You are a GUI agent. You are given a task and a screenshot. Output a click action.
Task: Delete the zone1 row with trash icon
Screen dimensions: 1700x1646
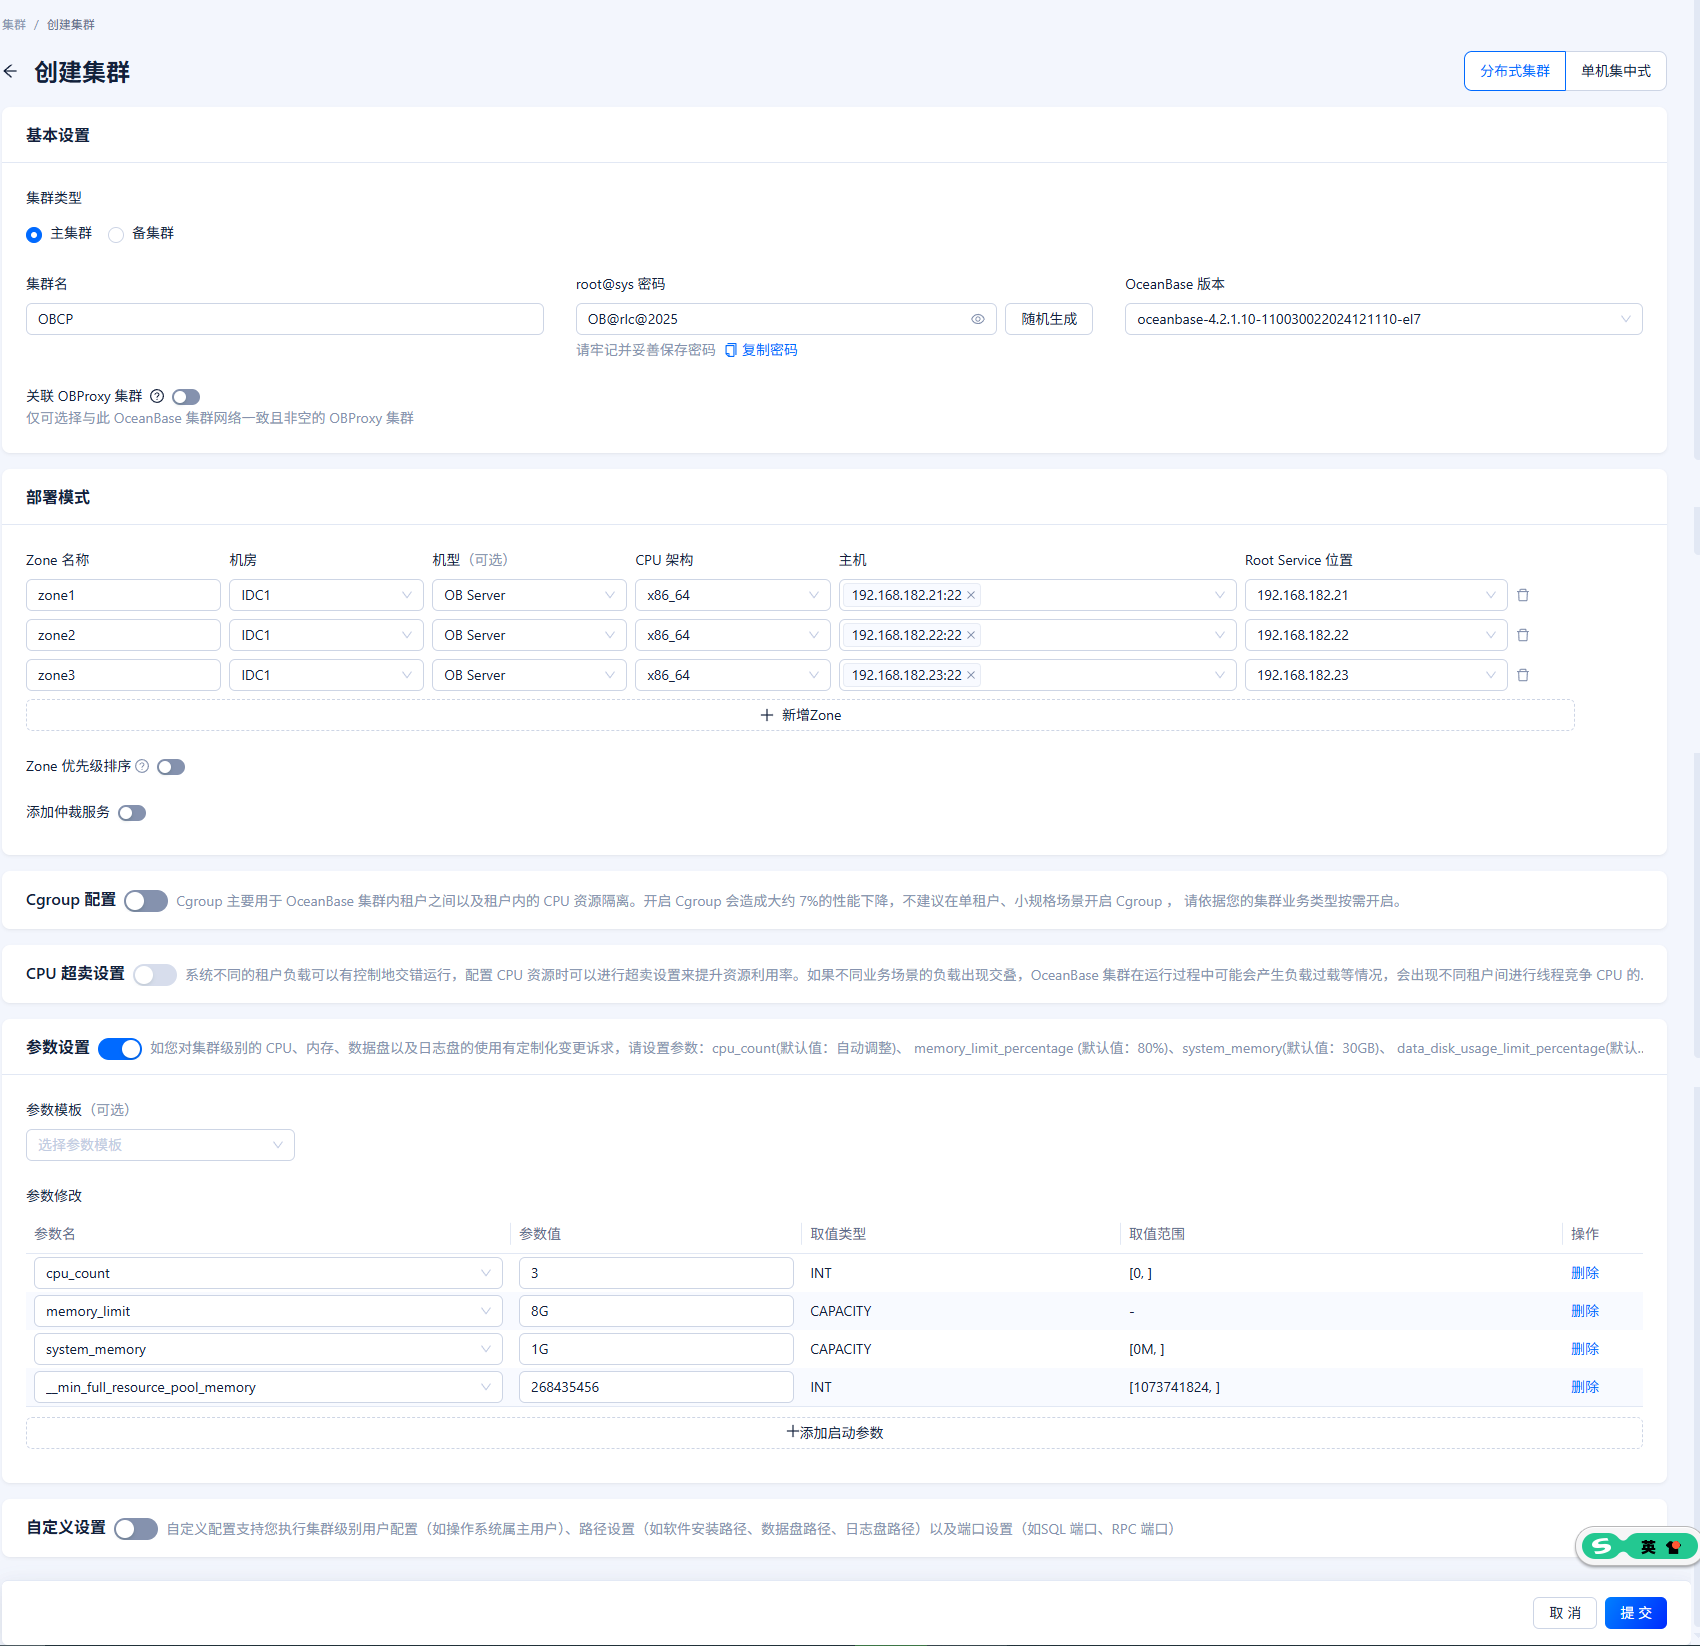(1523, 595)
